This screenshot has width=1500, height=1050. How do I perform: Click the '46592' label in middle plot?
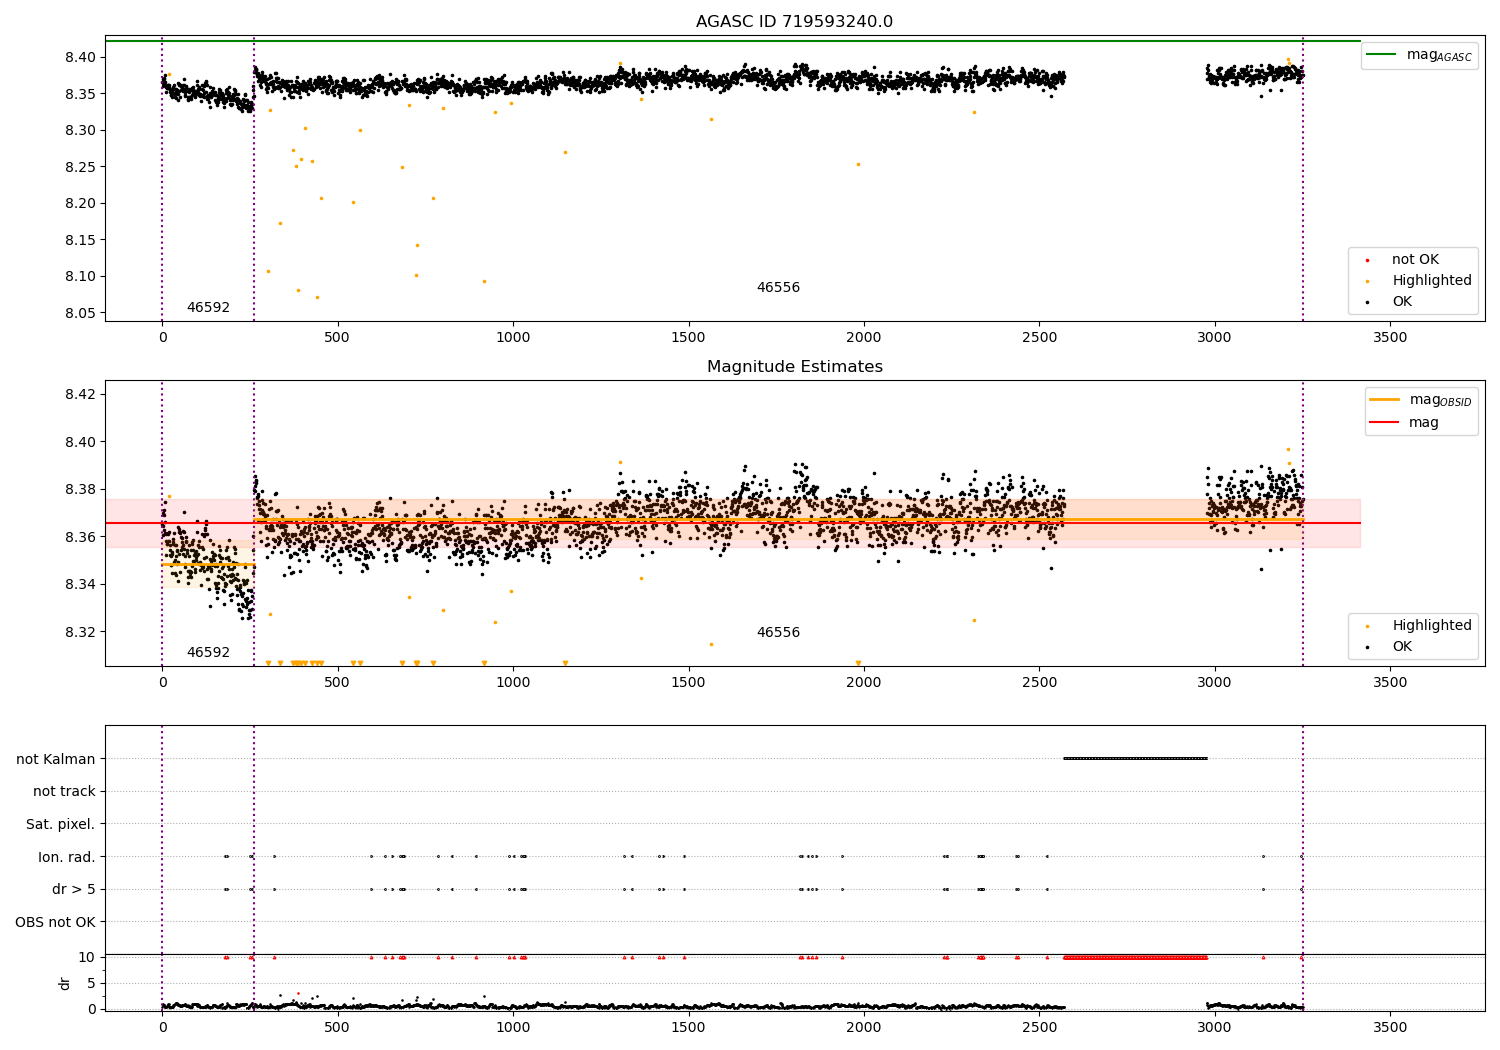pyautogui.click(x=208, y=653)
